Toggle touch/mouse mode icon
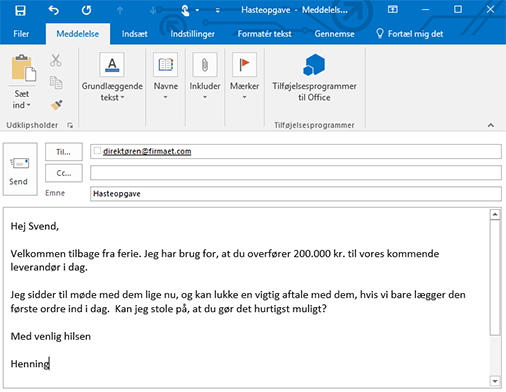 pyautogui.click(x=185, y=10)
